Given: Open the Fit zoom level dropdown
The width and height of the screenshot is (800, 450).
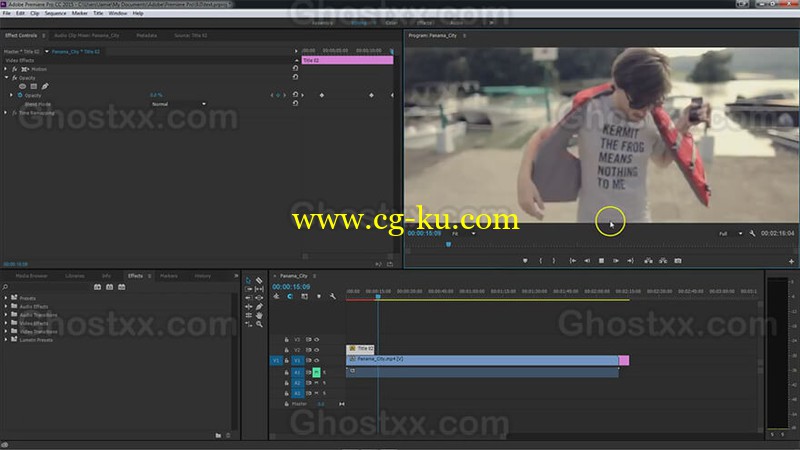Looking at the screenshot, I should 464,234.
